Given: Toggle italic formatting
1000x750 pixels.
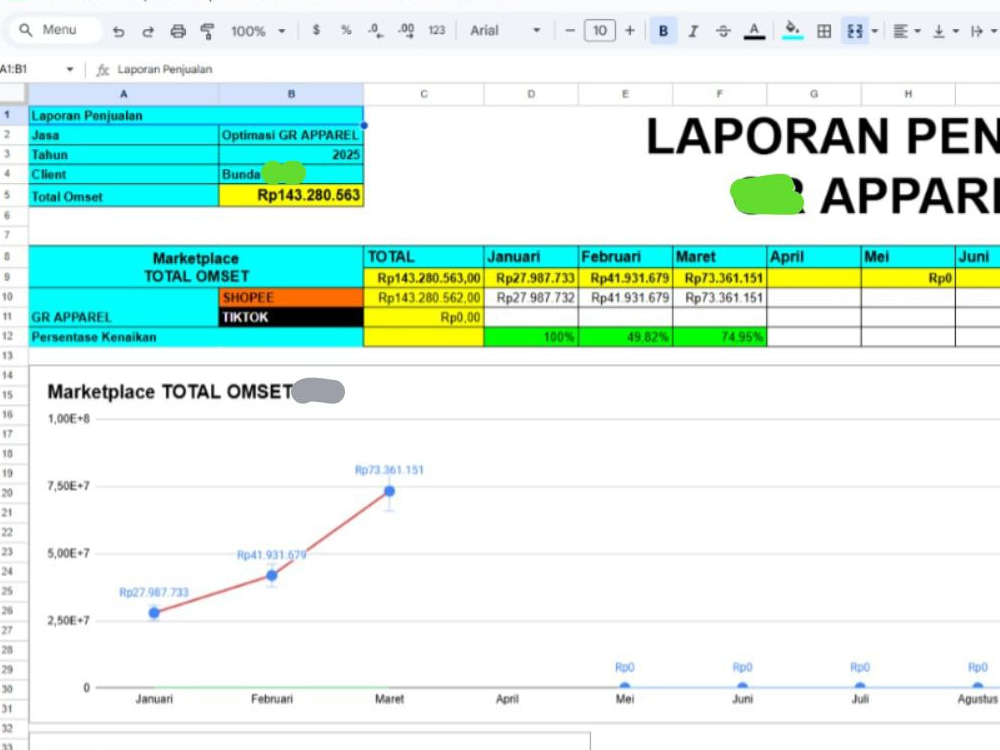Looking at the screenshot, I should tap(693, 31).
